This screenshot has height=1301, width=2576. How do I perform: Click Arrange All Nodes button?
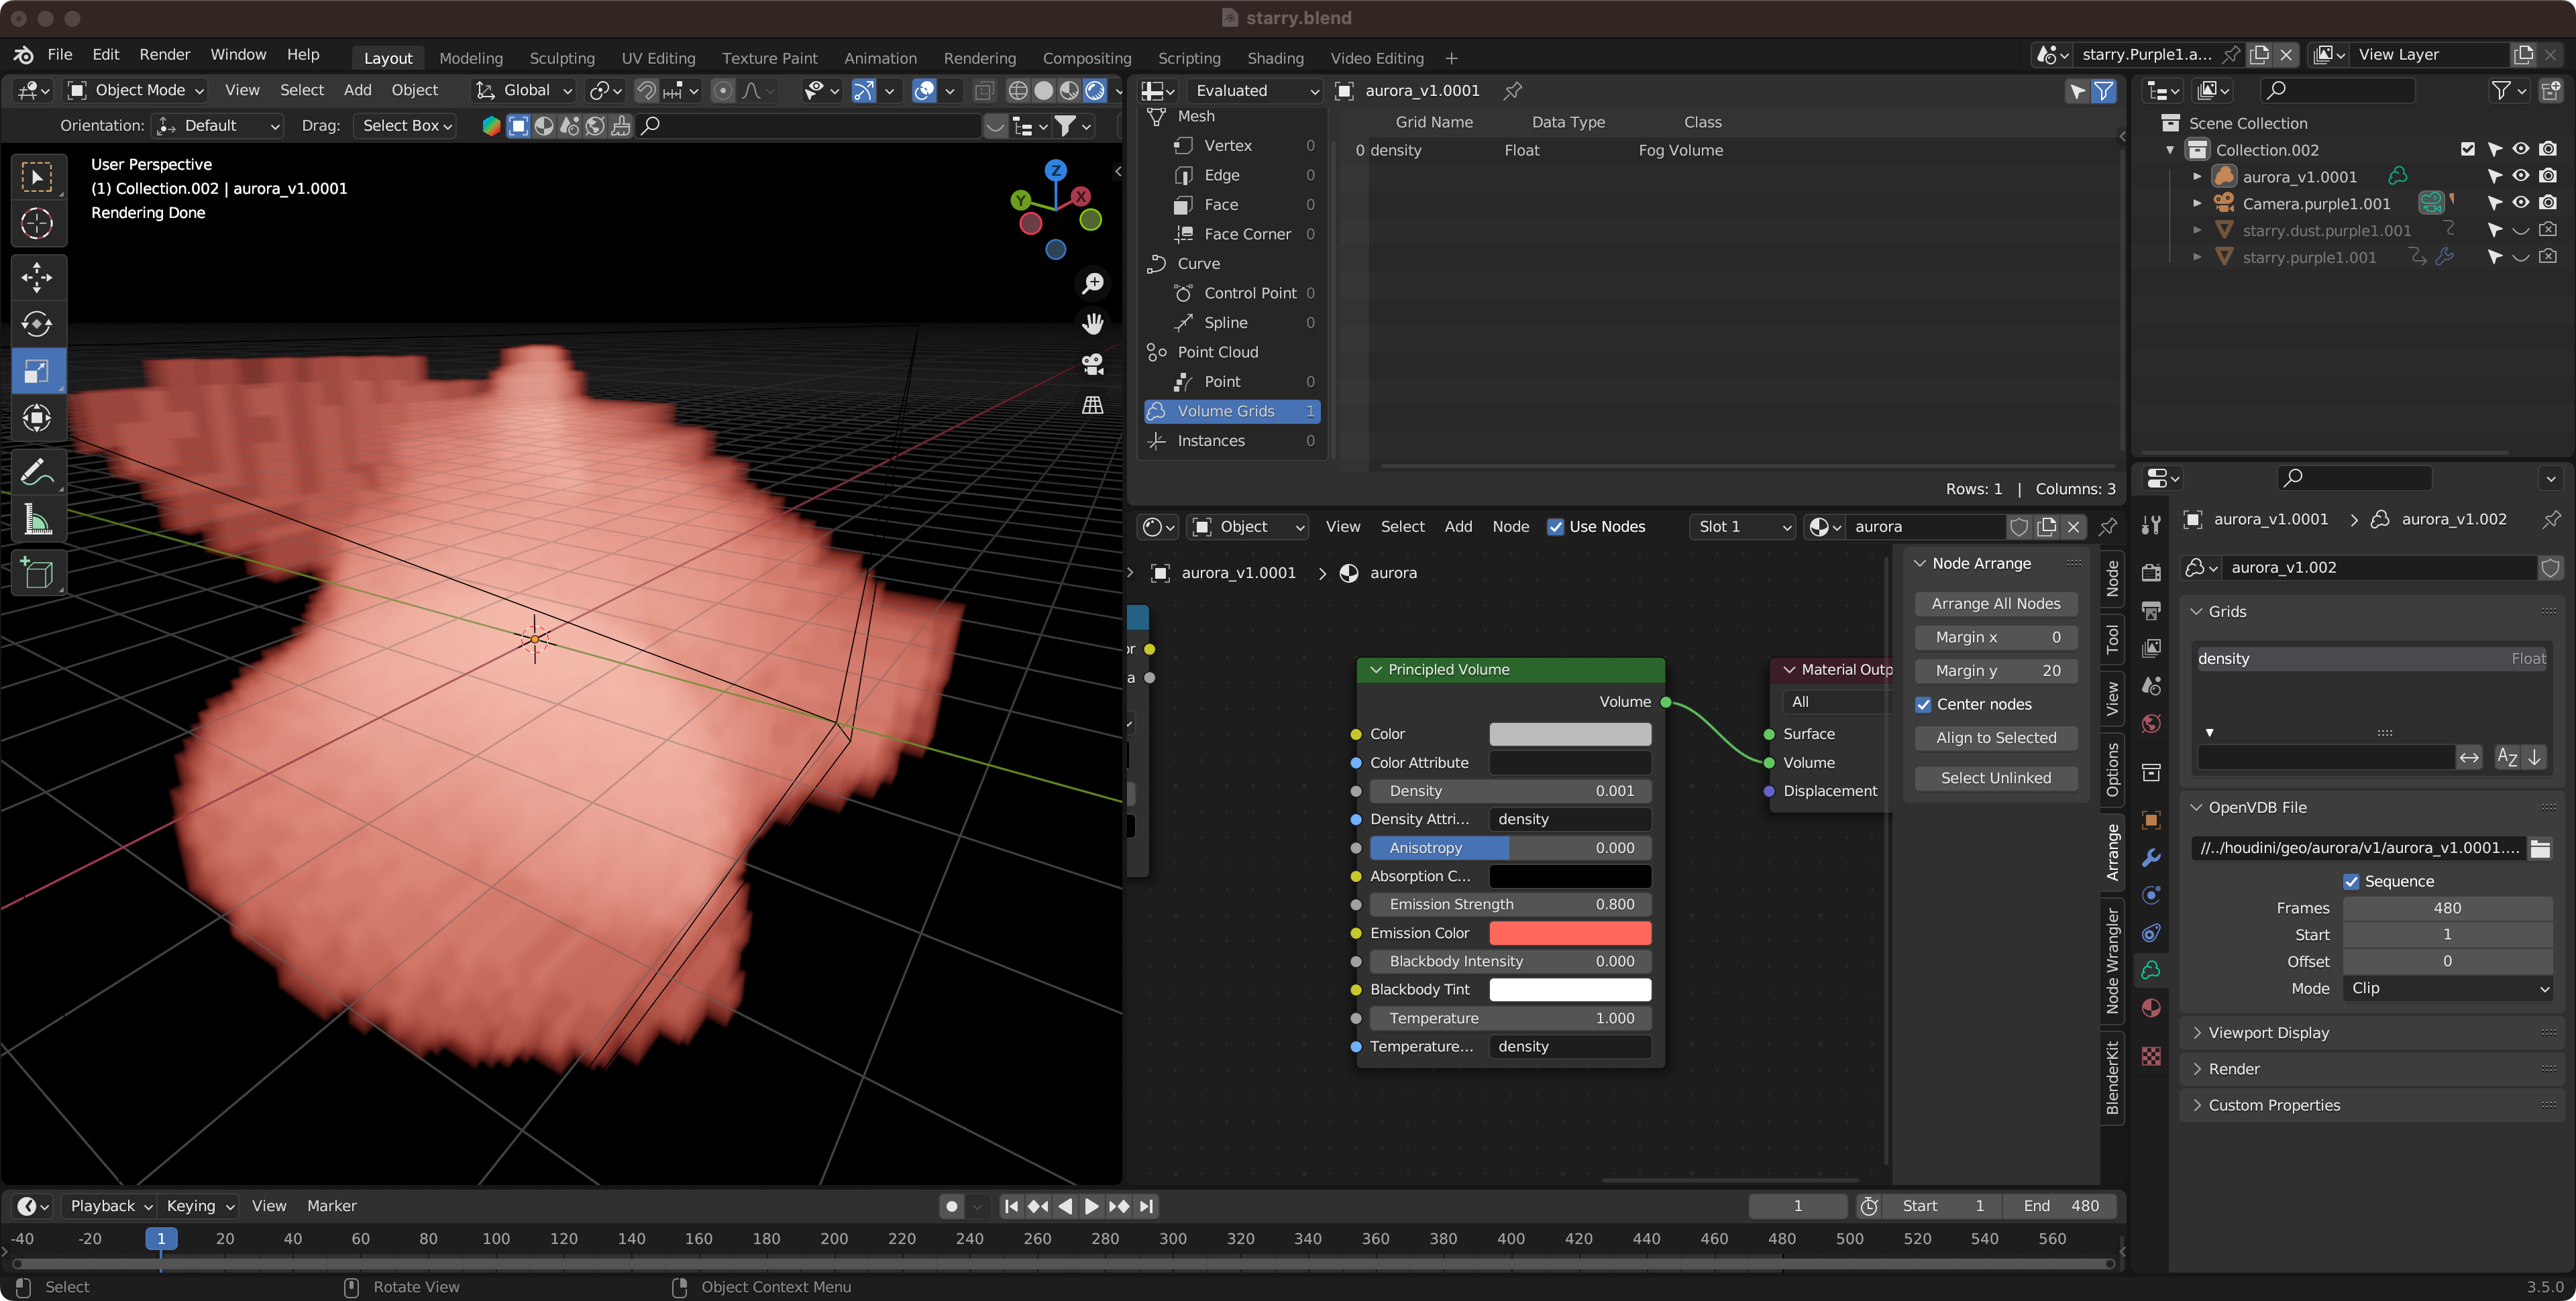click(x=1996, y=604)
